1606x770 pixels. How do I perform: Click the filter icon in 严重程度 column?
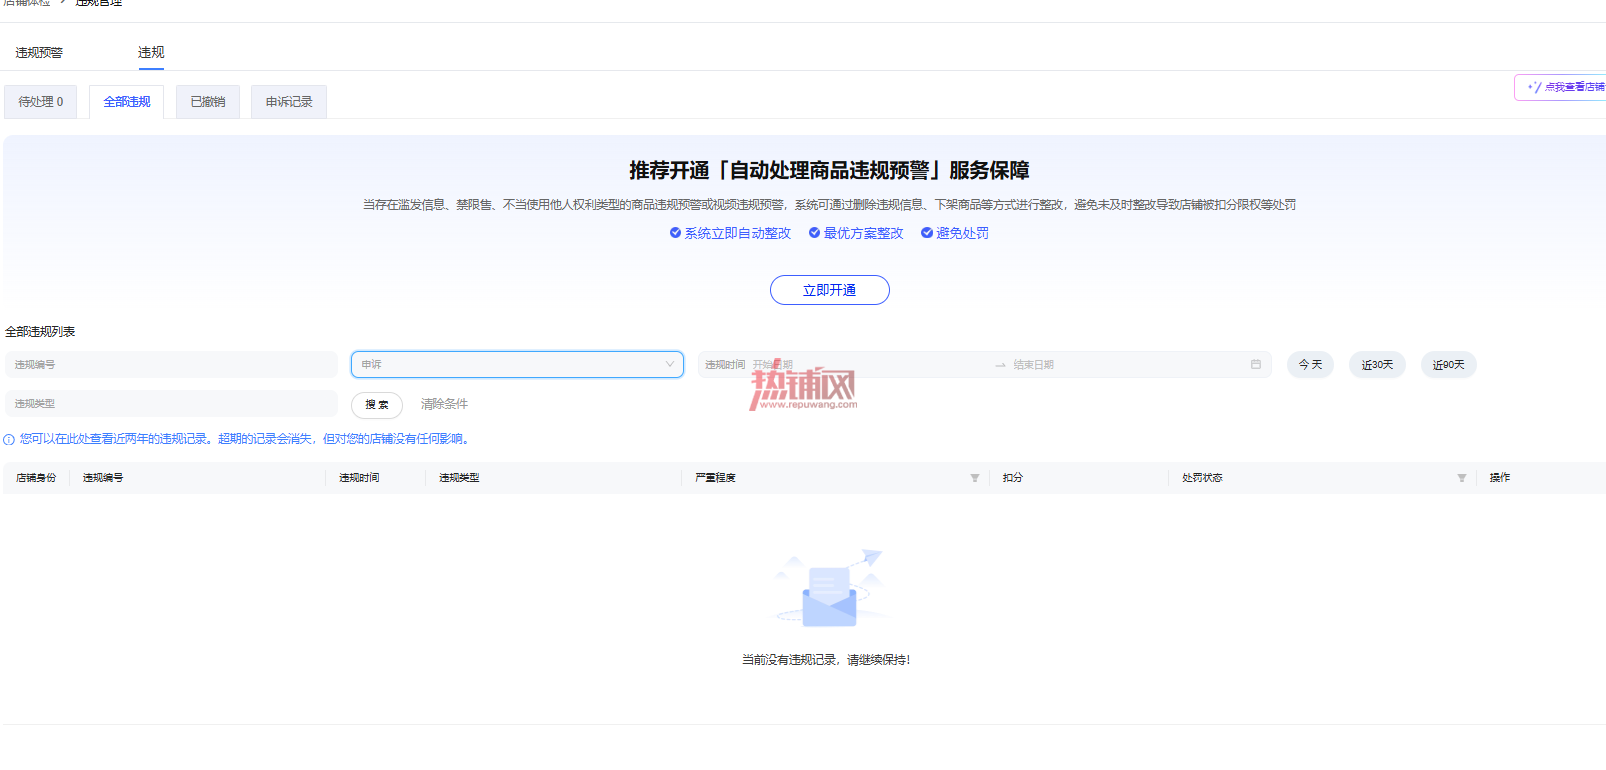tap(974, 478)
